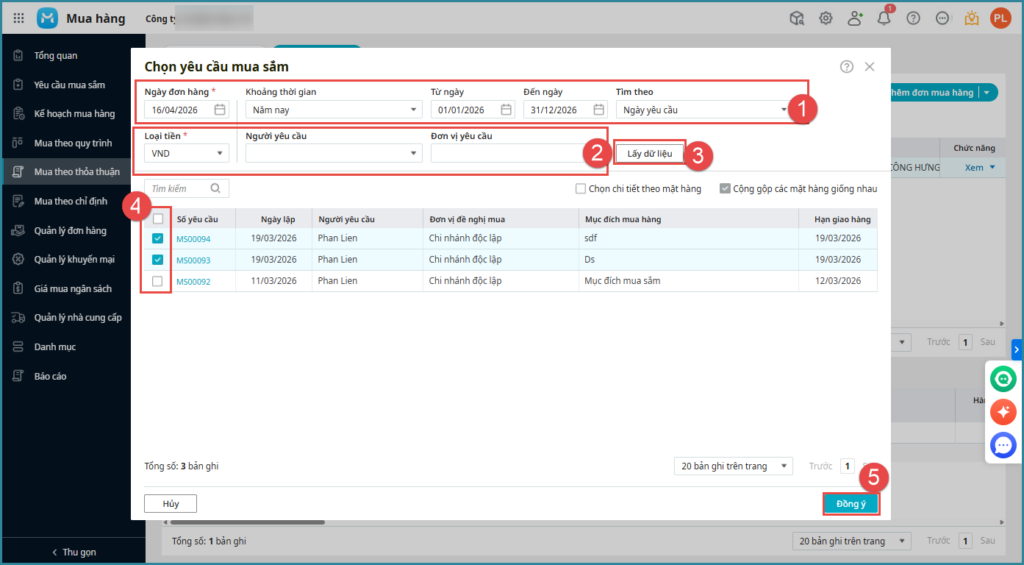Enable Chọn chi tiết theo mặt hàng
Viewport: 1024px width, 565px height.
[581, 188]
